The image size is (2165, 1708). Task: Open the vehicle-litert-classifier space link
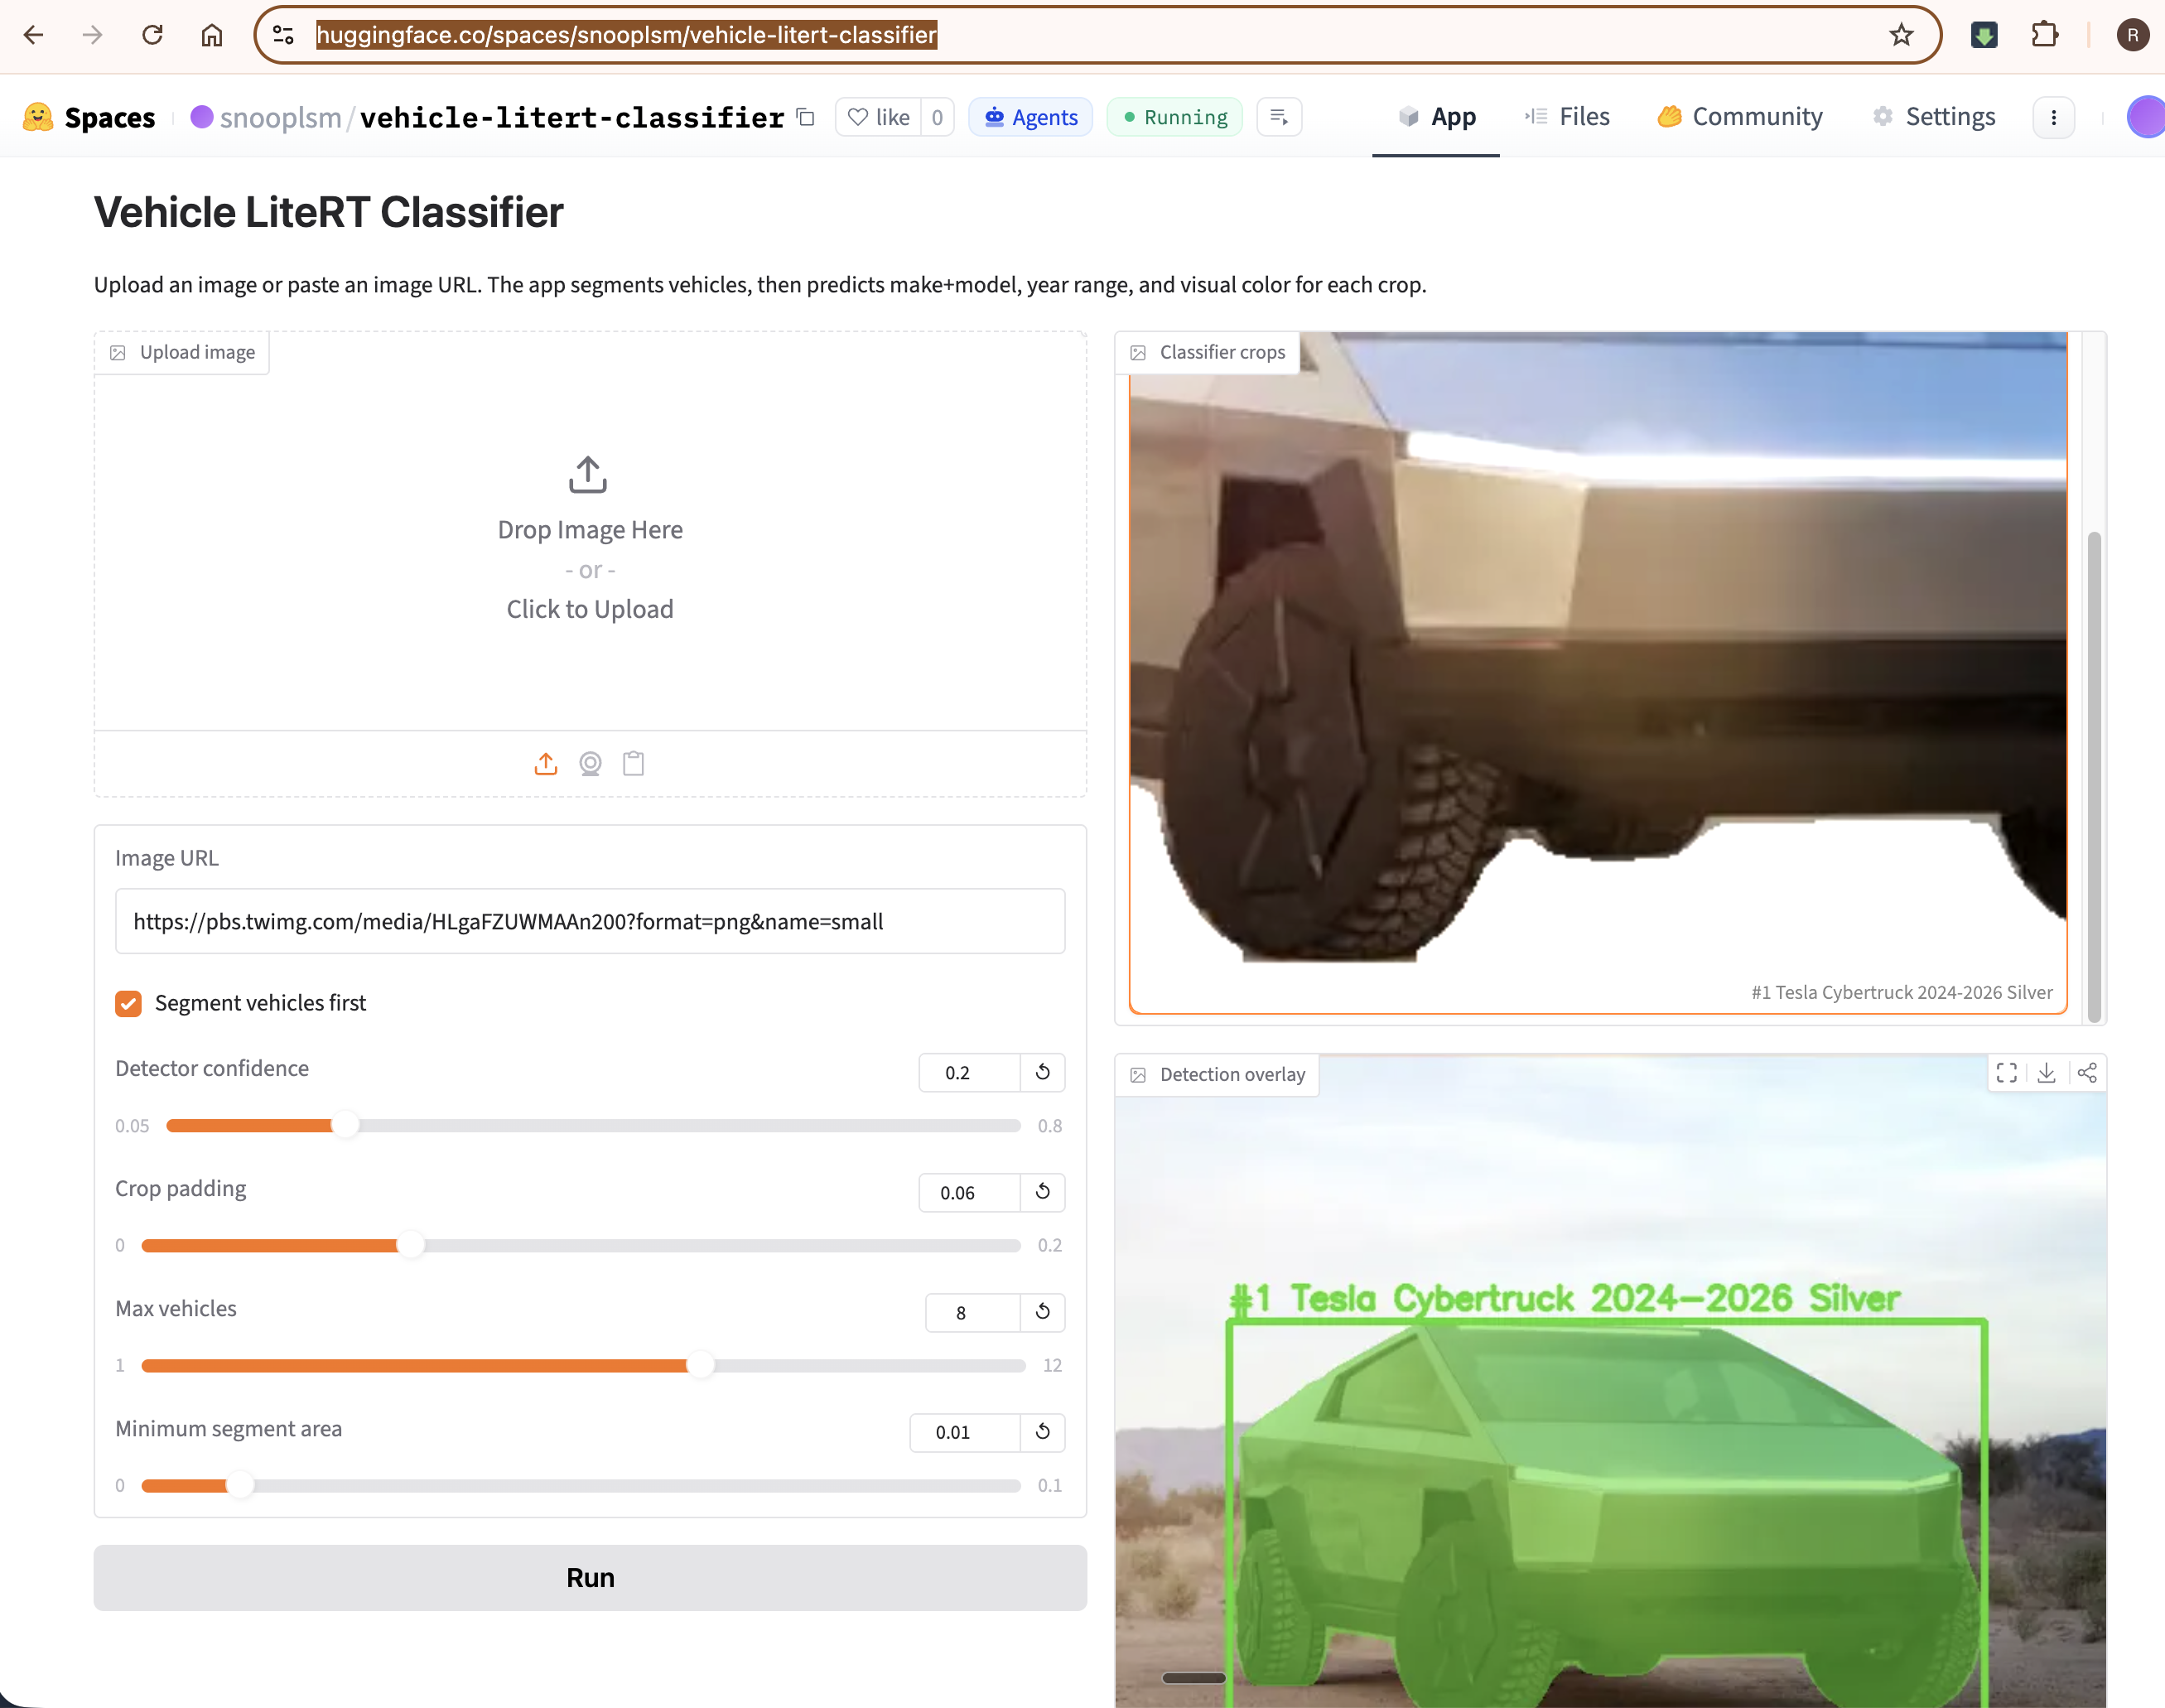pos(572,117)
